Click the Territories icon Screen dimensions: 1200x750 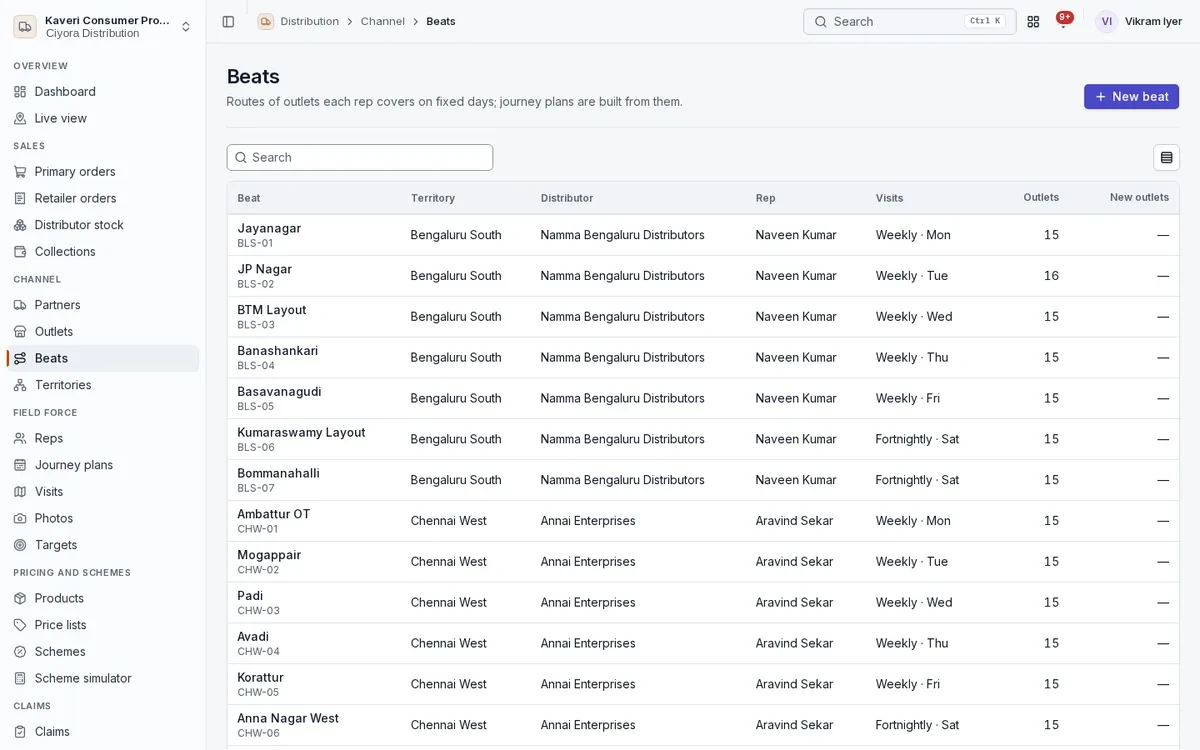pos(20,385)
